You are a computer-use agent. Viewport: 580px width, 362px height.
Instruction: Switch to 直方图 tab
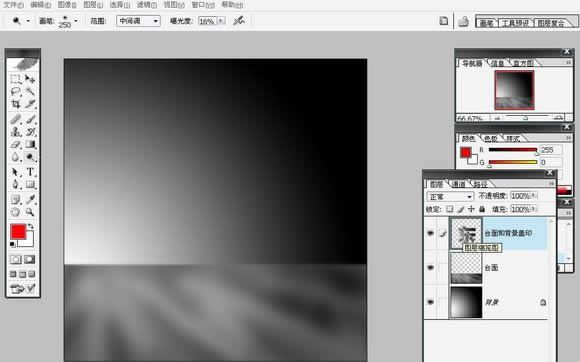pos(523,63)
